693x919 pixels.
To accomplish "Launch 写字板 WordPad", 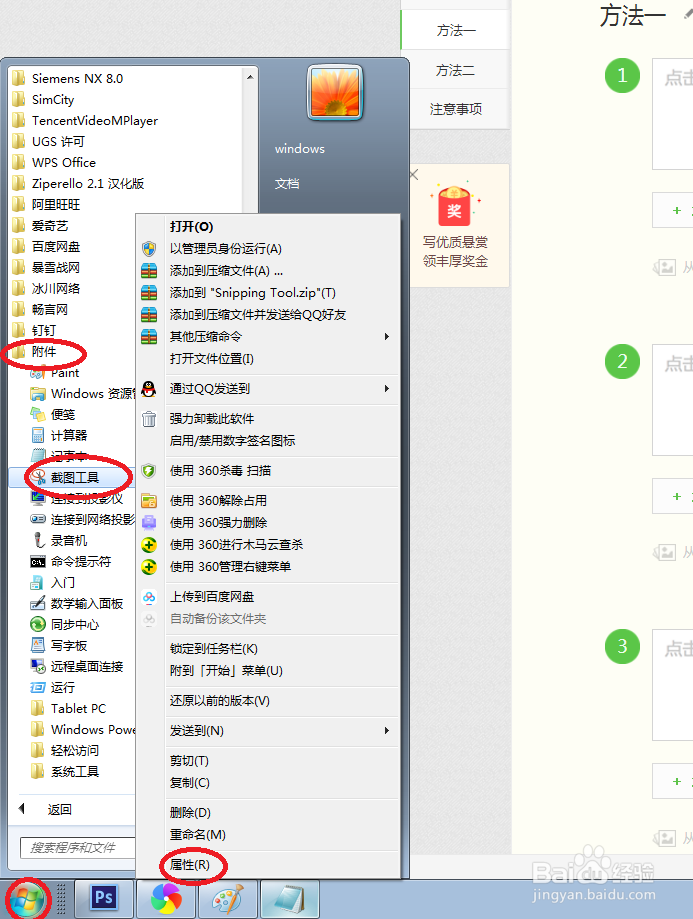I will point(69,645).
